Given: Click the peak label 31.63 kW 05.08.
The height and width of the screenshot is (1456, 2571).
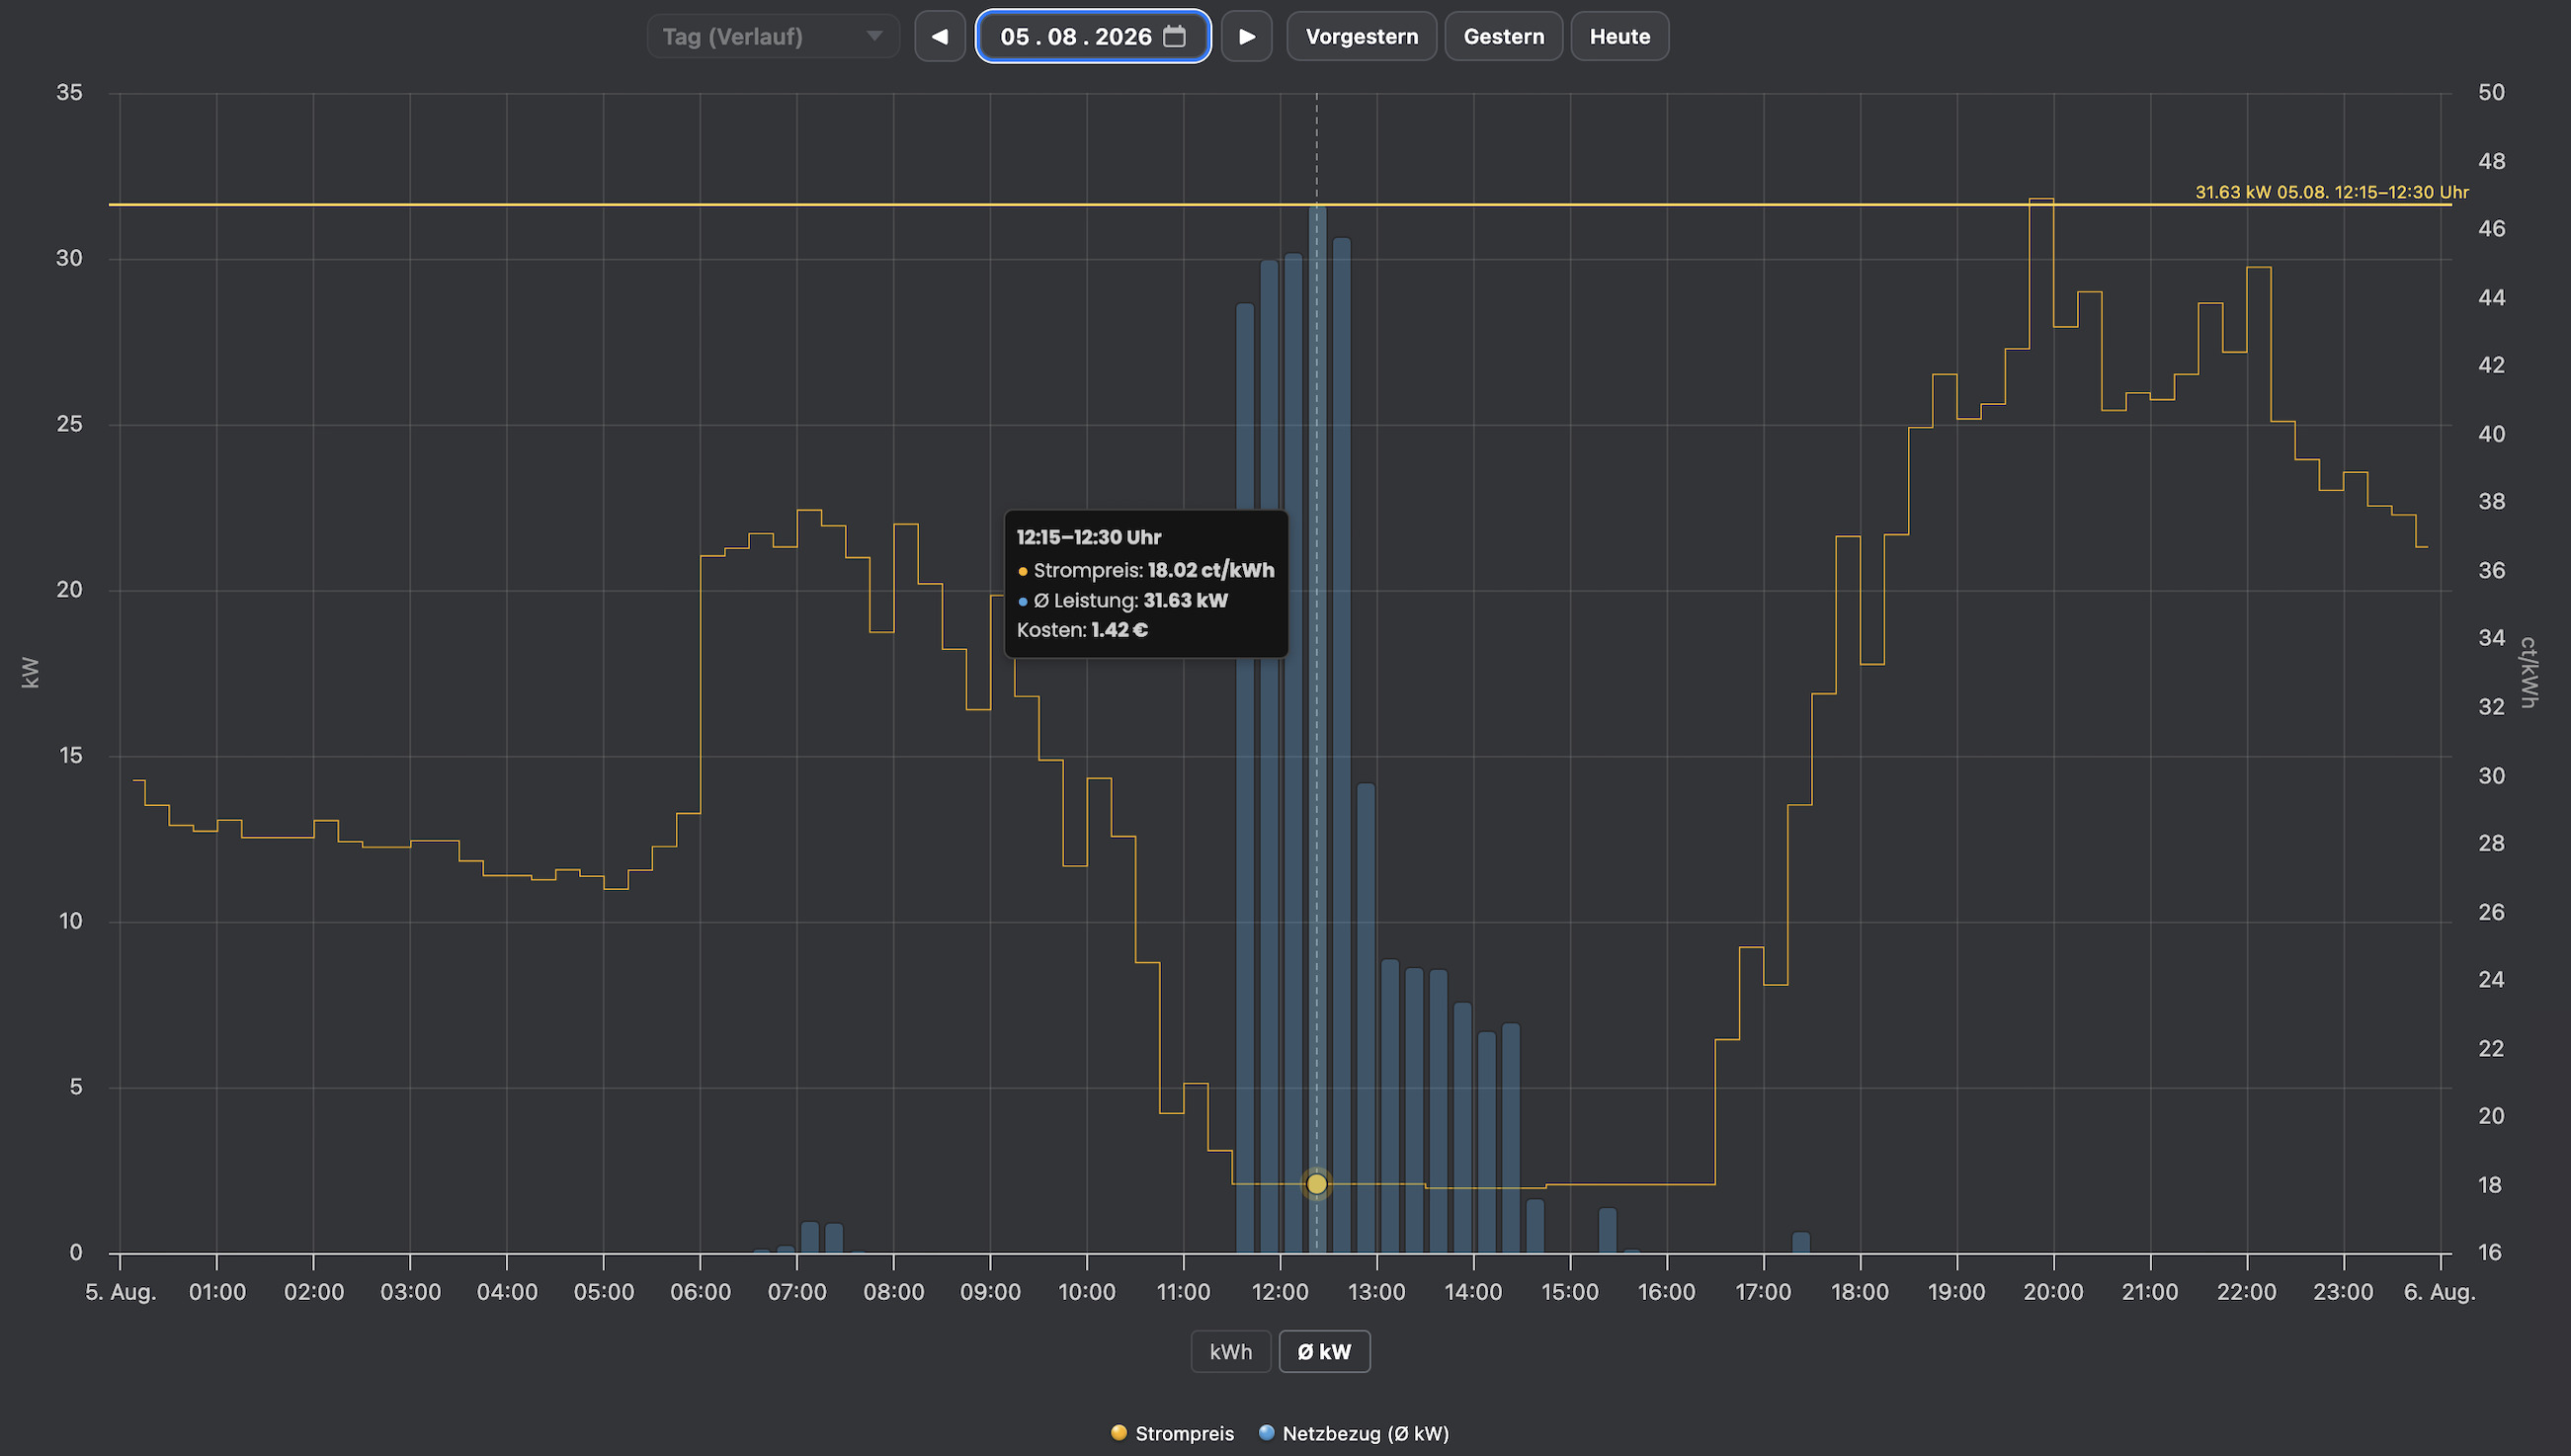Looking at the screenshot, I should point(2331,192).
